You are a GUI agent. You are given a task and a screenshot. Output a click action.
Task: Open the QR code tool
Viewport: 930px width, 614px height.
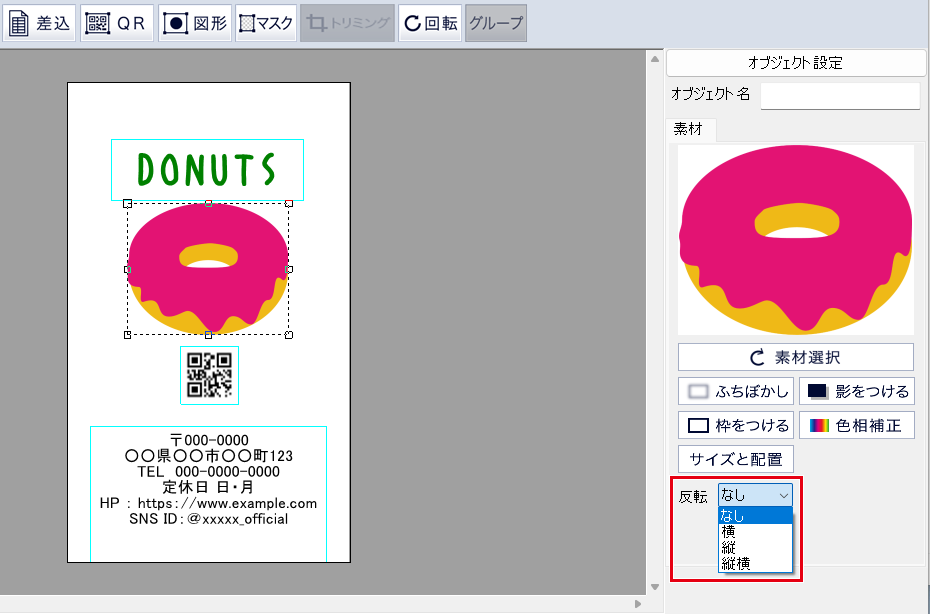pyautogui.click(x=117, y=23)
